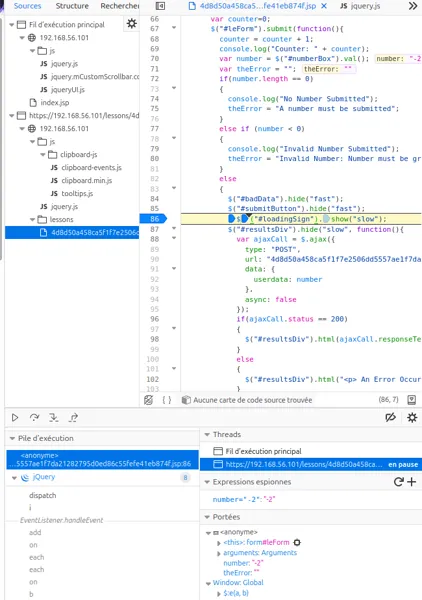Open jqueryUI.js in the sources tree
Image resolution: width=422 pixels, height=600 pixels.
coord(62,90)
